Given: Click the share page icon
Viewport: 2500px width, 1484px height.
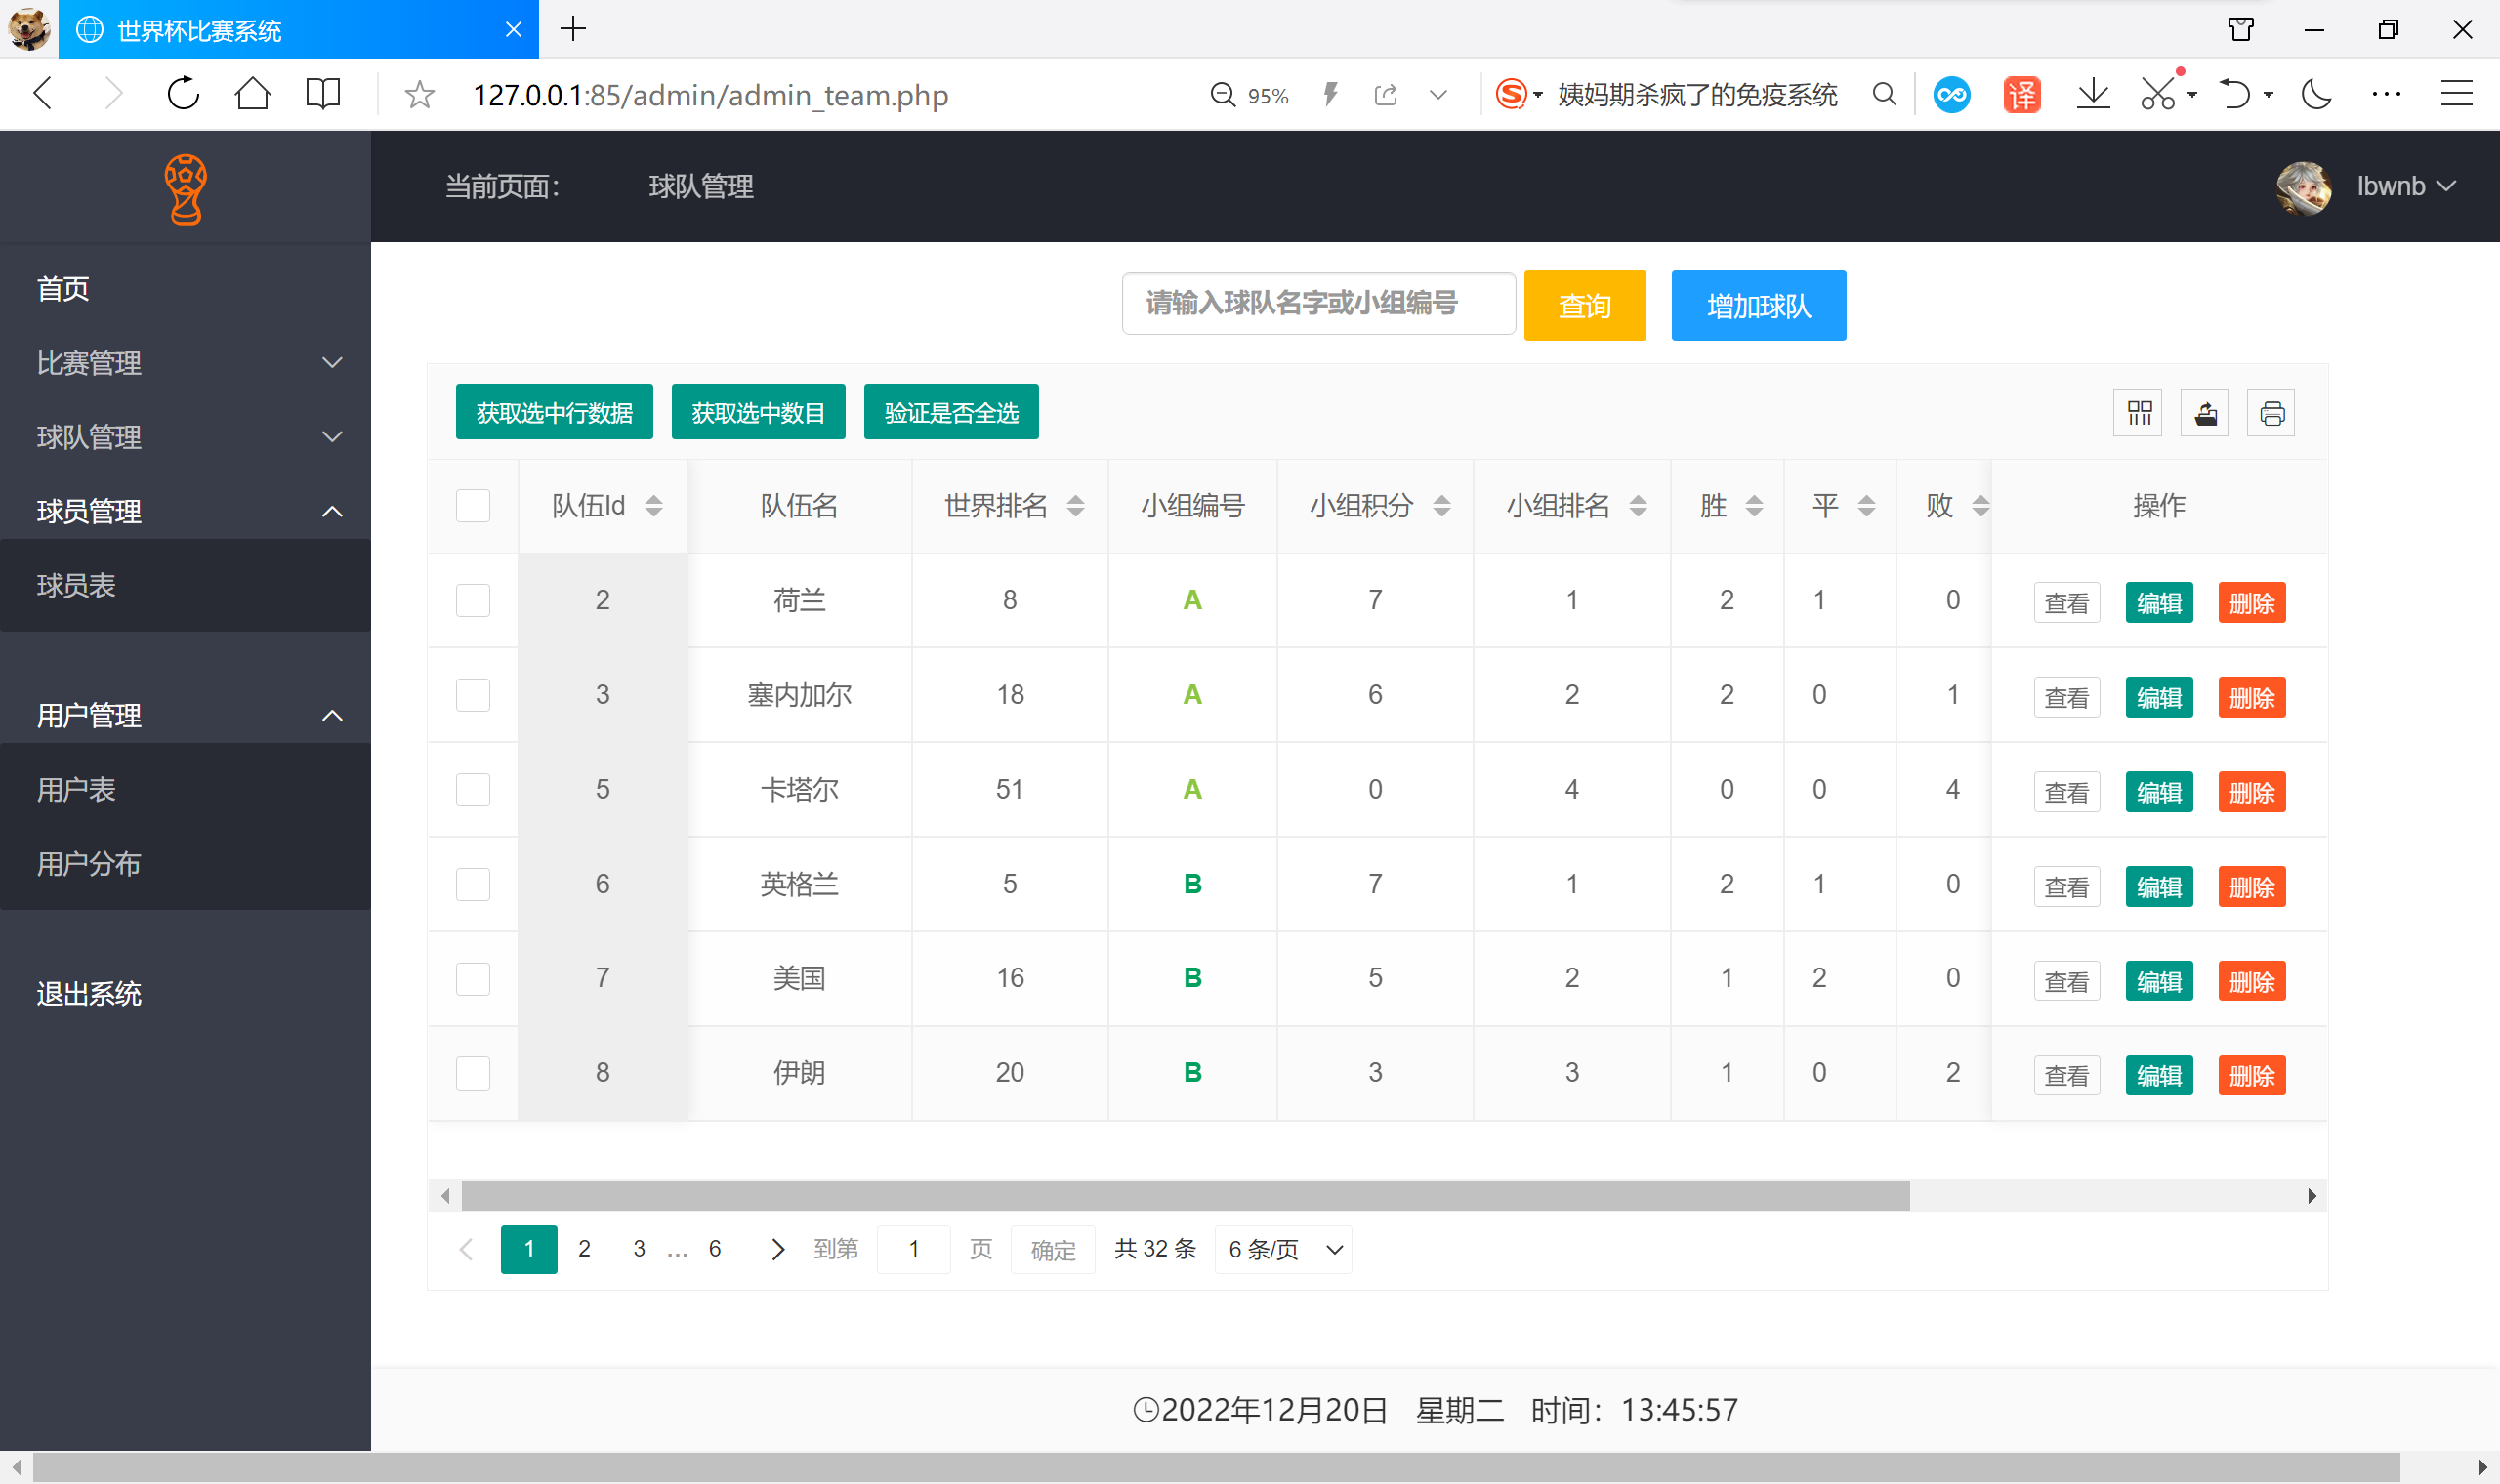Looking at the screenshot, I should [x=1386, y=96].
